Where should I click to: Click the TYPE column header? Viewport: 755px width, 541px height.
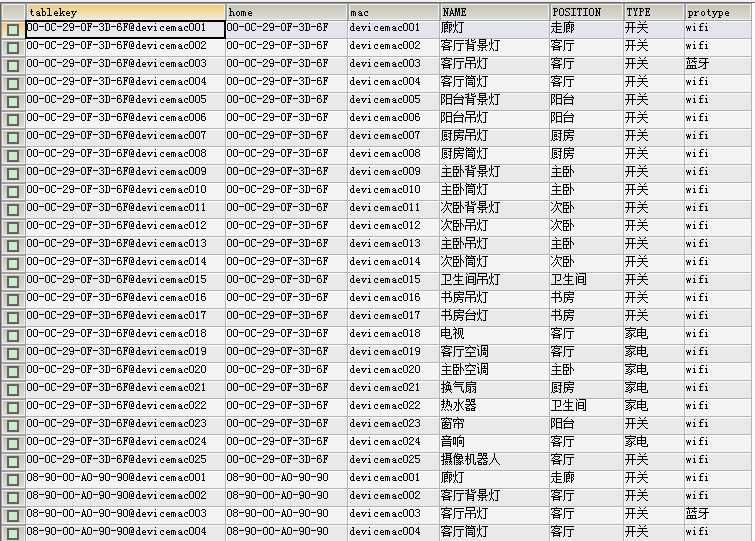coord(653,12)
